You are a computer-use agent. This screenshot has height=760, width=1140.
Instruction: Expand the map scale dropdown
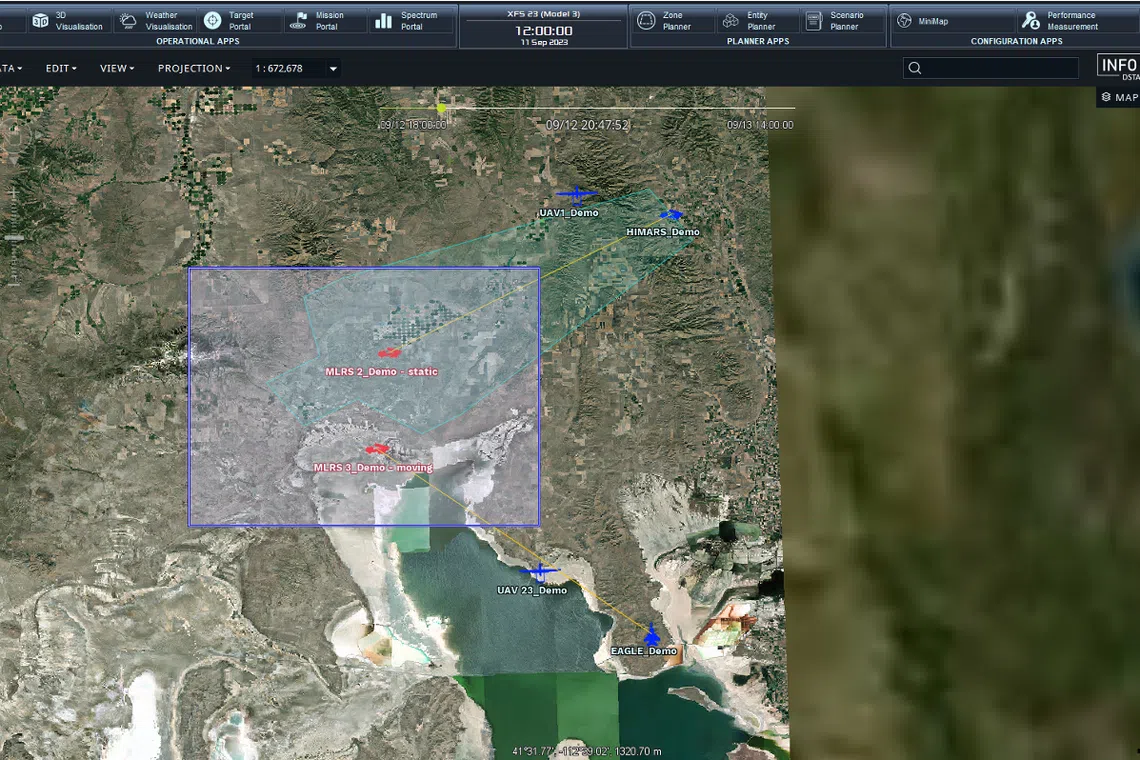(x=333, y=69)
